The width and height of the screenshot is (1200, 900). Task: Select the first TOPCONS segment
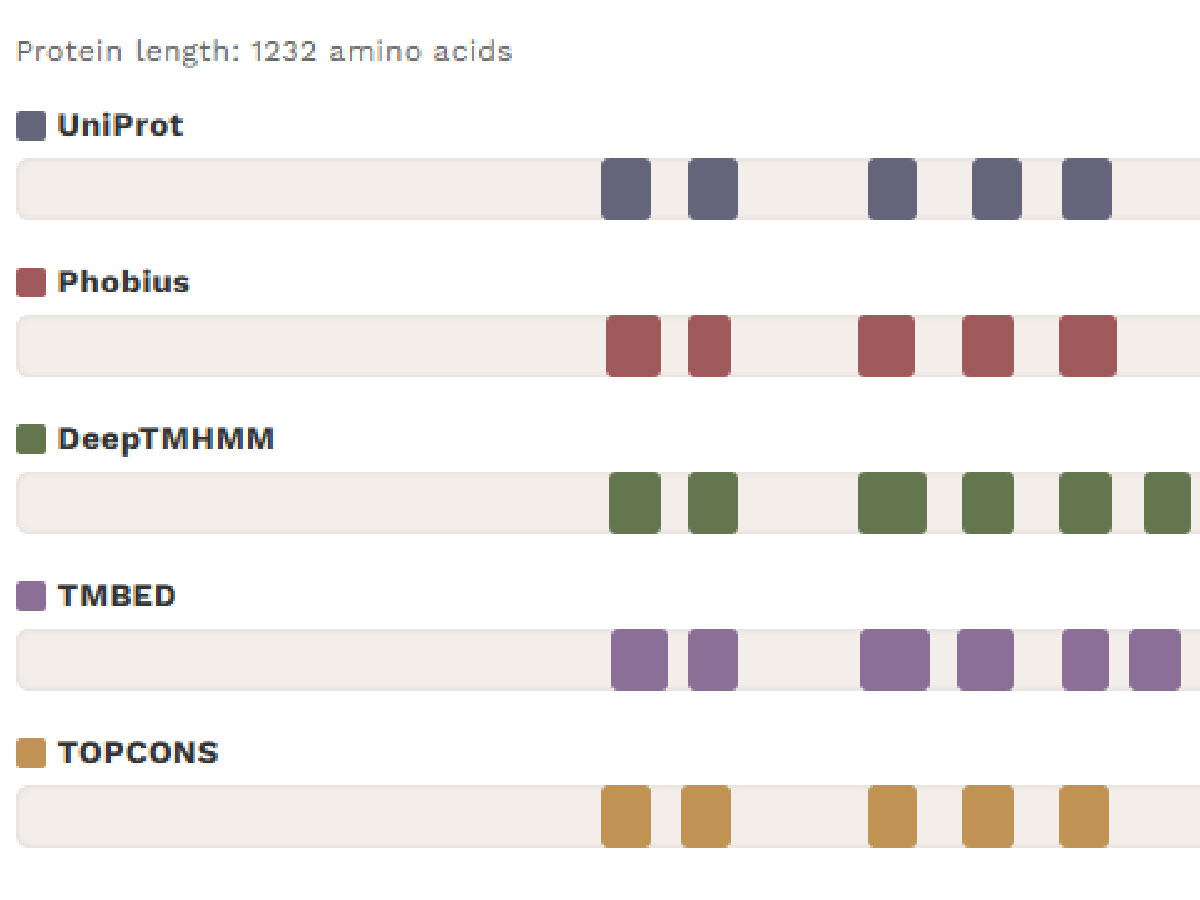[x=626, y=817]
